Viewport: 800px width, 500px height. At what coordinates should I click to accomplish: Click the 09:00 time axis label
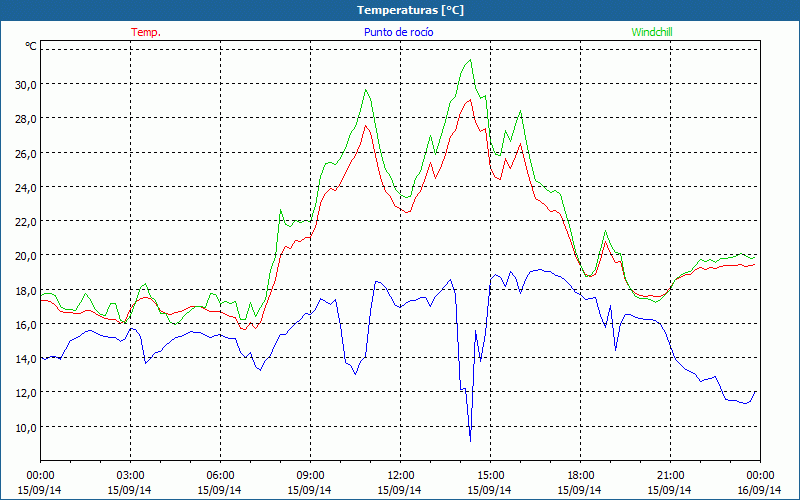coord(310,476)
